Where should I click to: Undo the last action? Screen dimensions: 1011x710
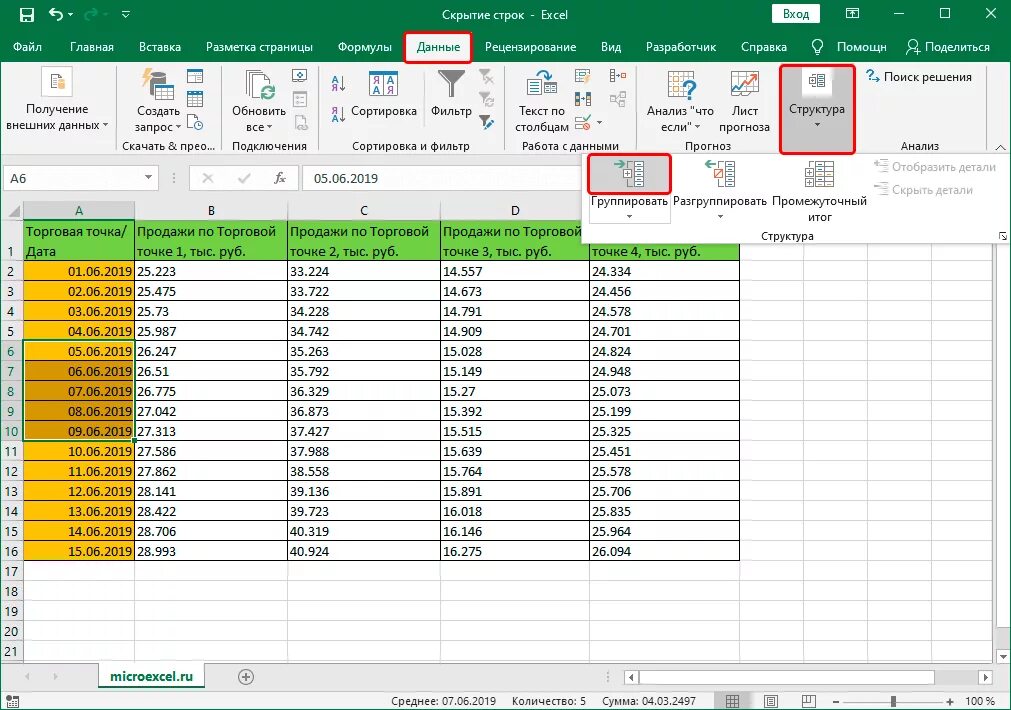coord(56,14)
